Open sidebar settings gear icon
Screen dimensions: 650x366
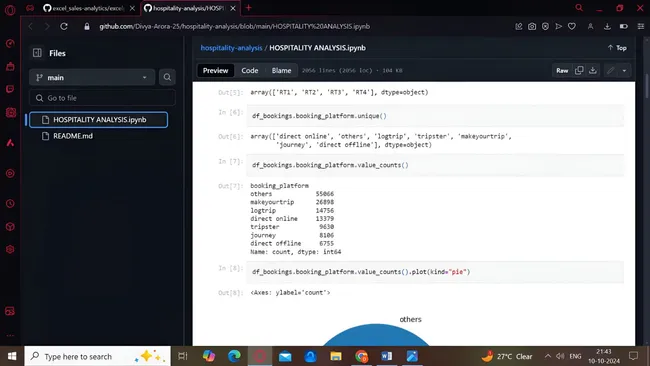pos(10,249)
